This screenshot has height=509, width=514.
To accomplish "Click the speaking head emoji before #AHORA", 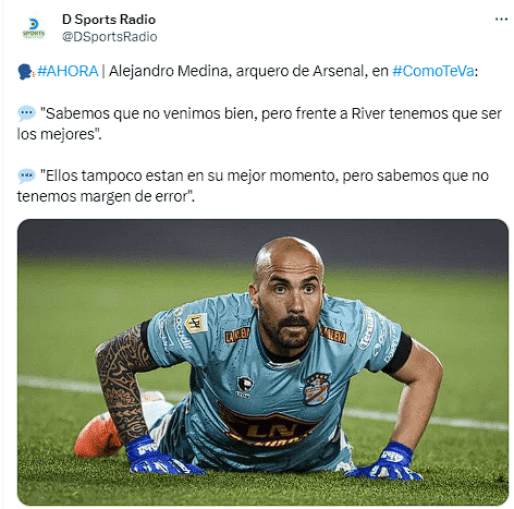I will coord(25,71).
